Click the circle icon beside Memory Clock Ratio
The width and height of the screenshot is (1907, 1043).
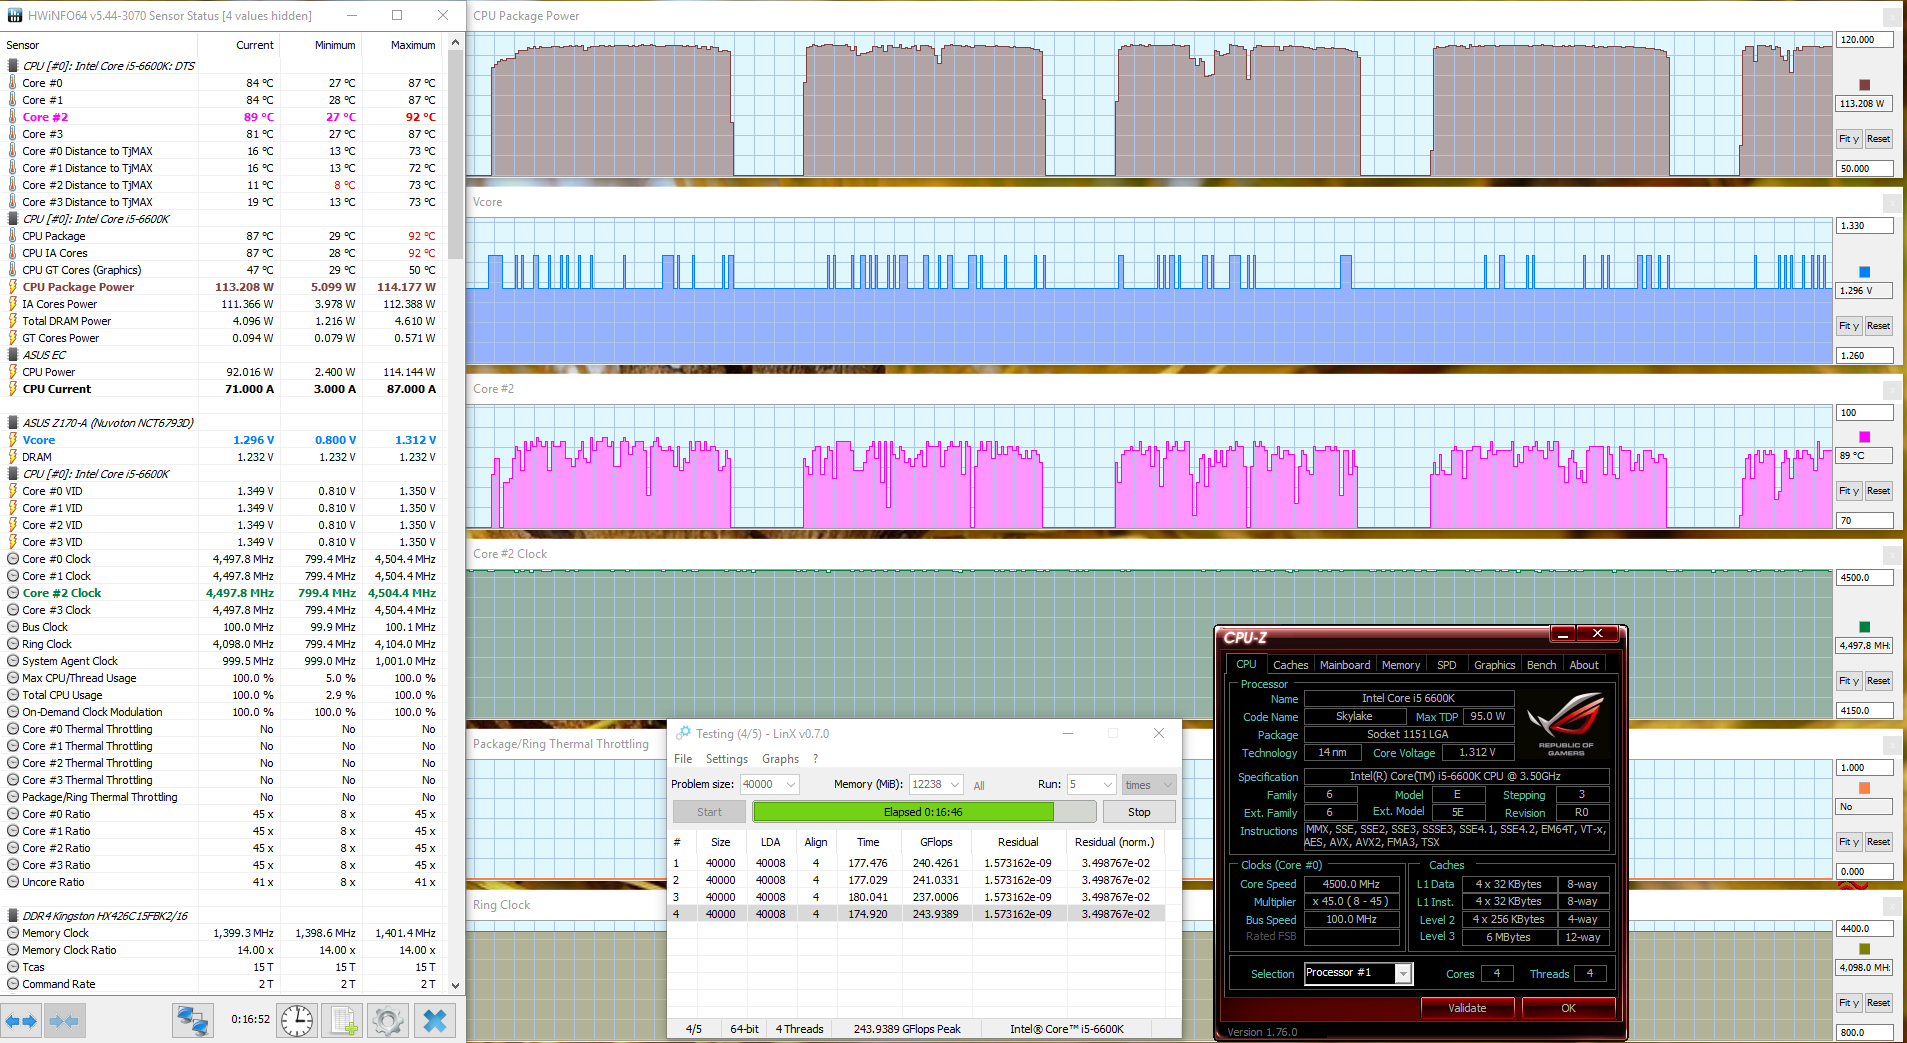tap(13, 950)
